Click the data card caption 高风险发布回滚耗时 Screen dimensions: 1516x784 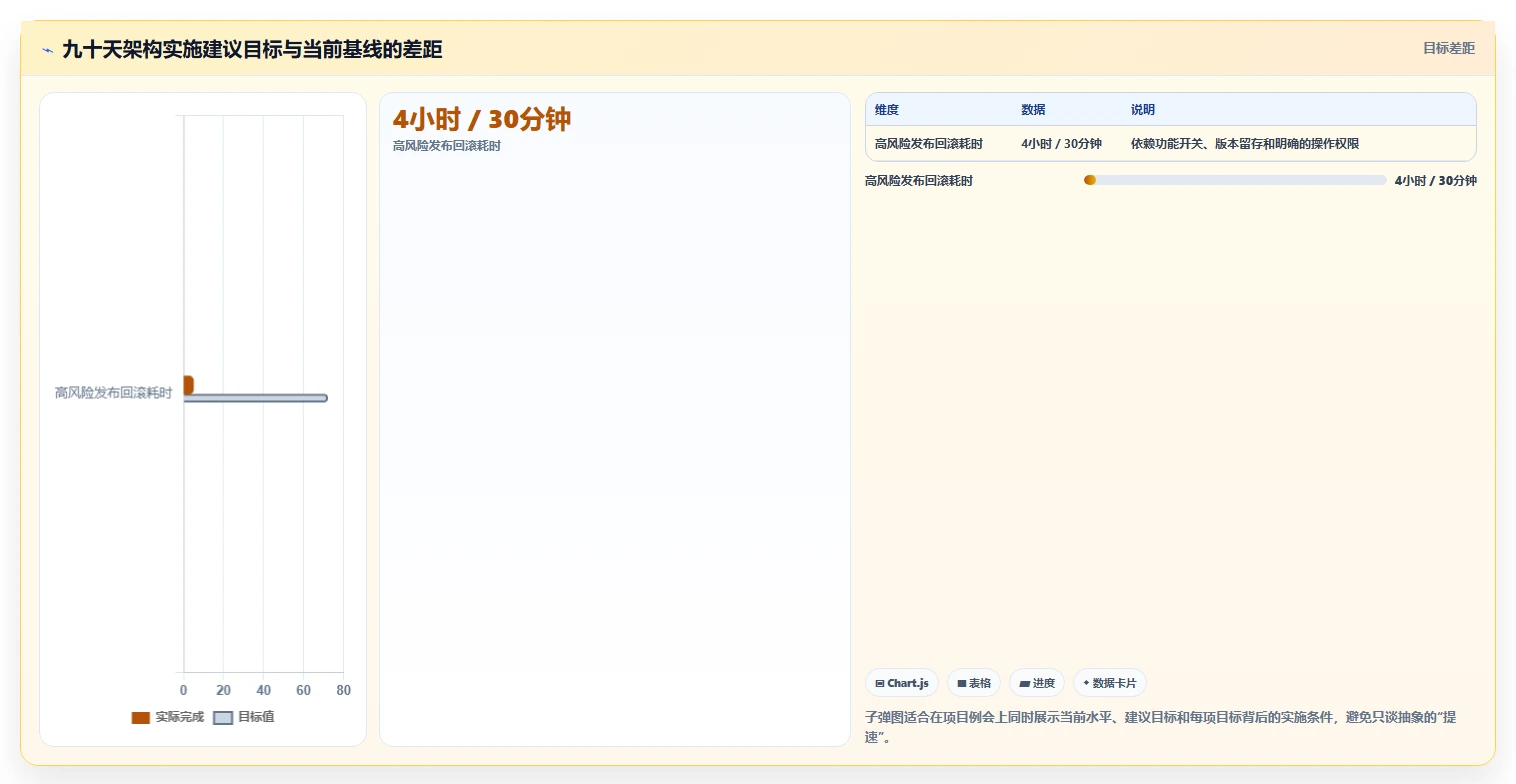(447, 146)
